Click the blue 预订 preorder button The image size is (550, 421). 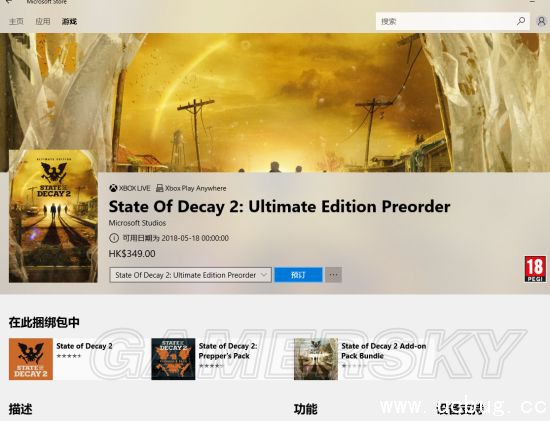pos(298,275)
